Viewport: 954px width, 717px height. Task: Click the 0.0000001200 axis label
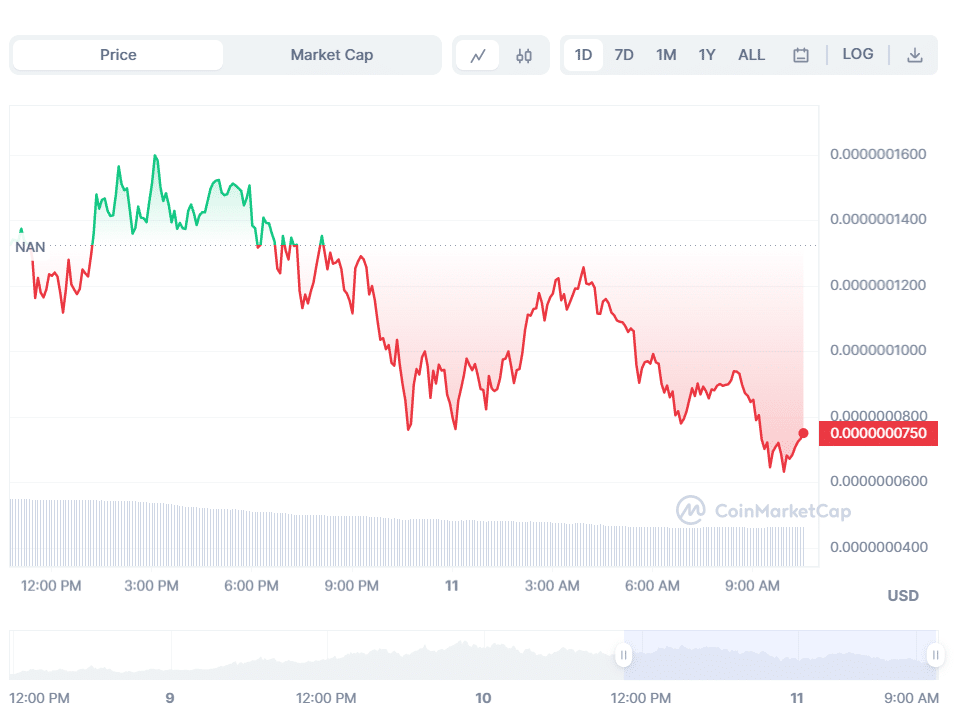click(878, 285)
